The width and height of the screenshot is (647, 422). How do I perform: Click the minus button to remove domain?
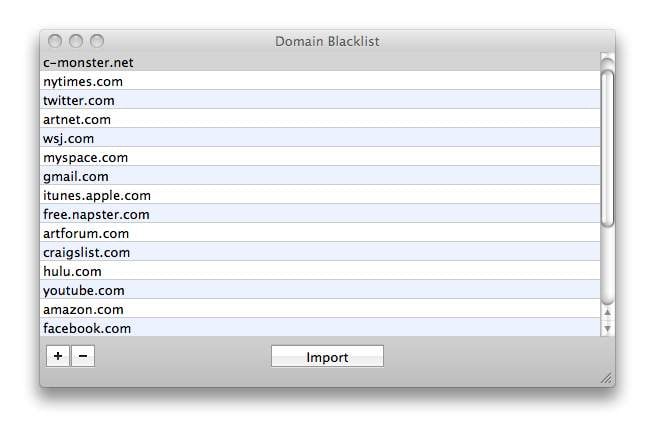coord(83,356)
